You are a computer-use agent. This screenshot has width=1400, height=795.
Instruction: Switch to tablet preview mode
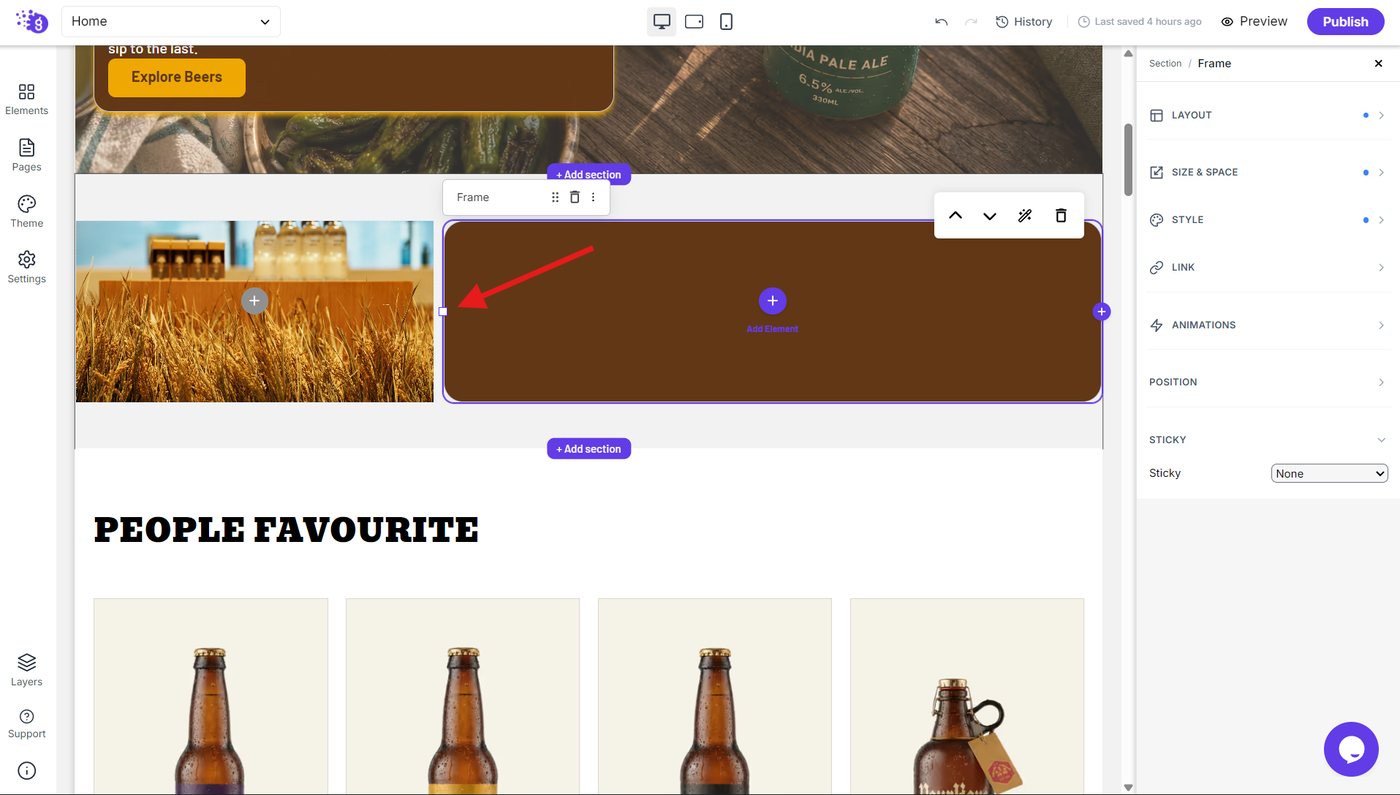point(694,21)
